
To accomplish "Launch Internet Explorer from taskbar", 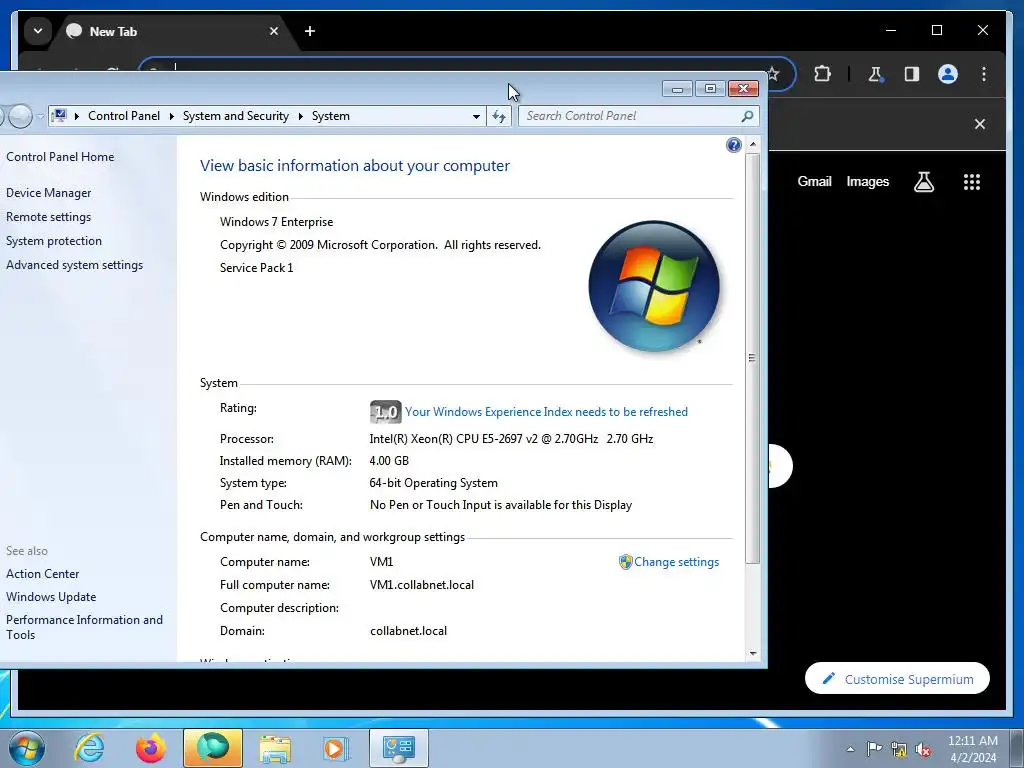I will 89,748.
